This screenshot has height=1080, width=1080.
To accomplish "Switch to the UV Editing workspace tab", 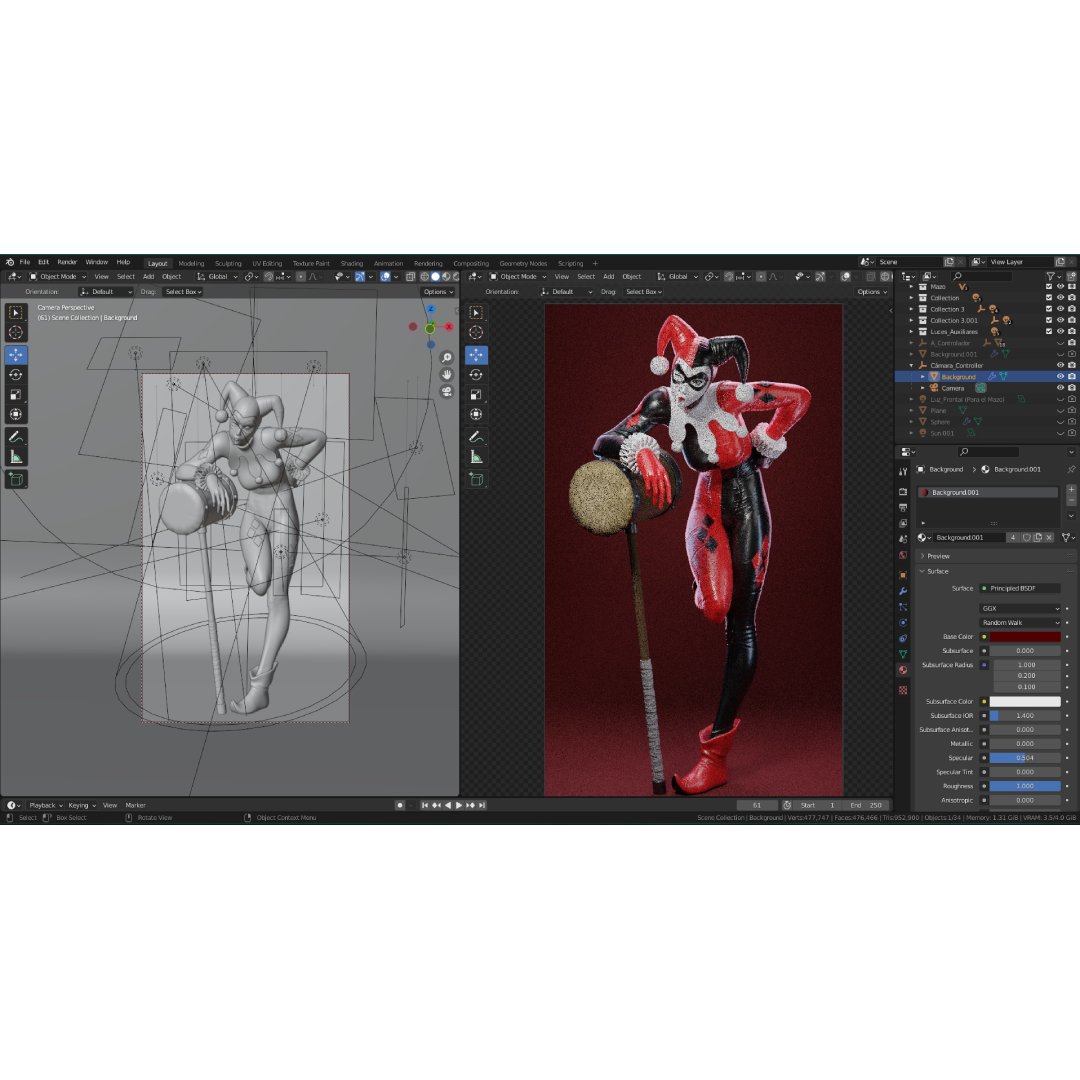I will [267, 264].
